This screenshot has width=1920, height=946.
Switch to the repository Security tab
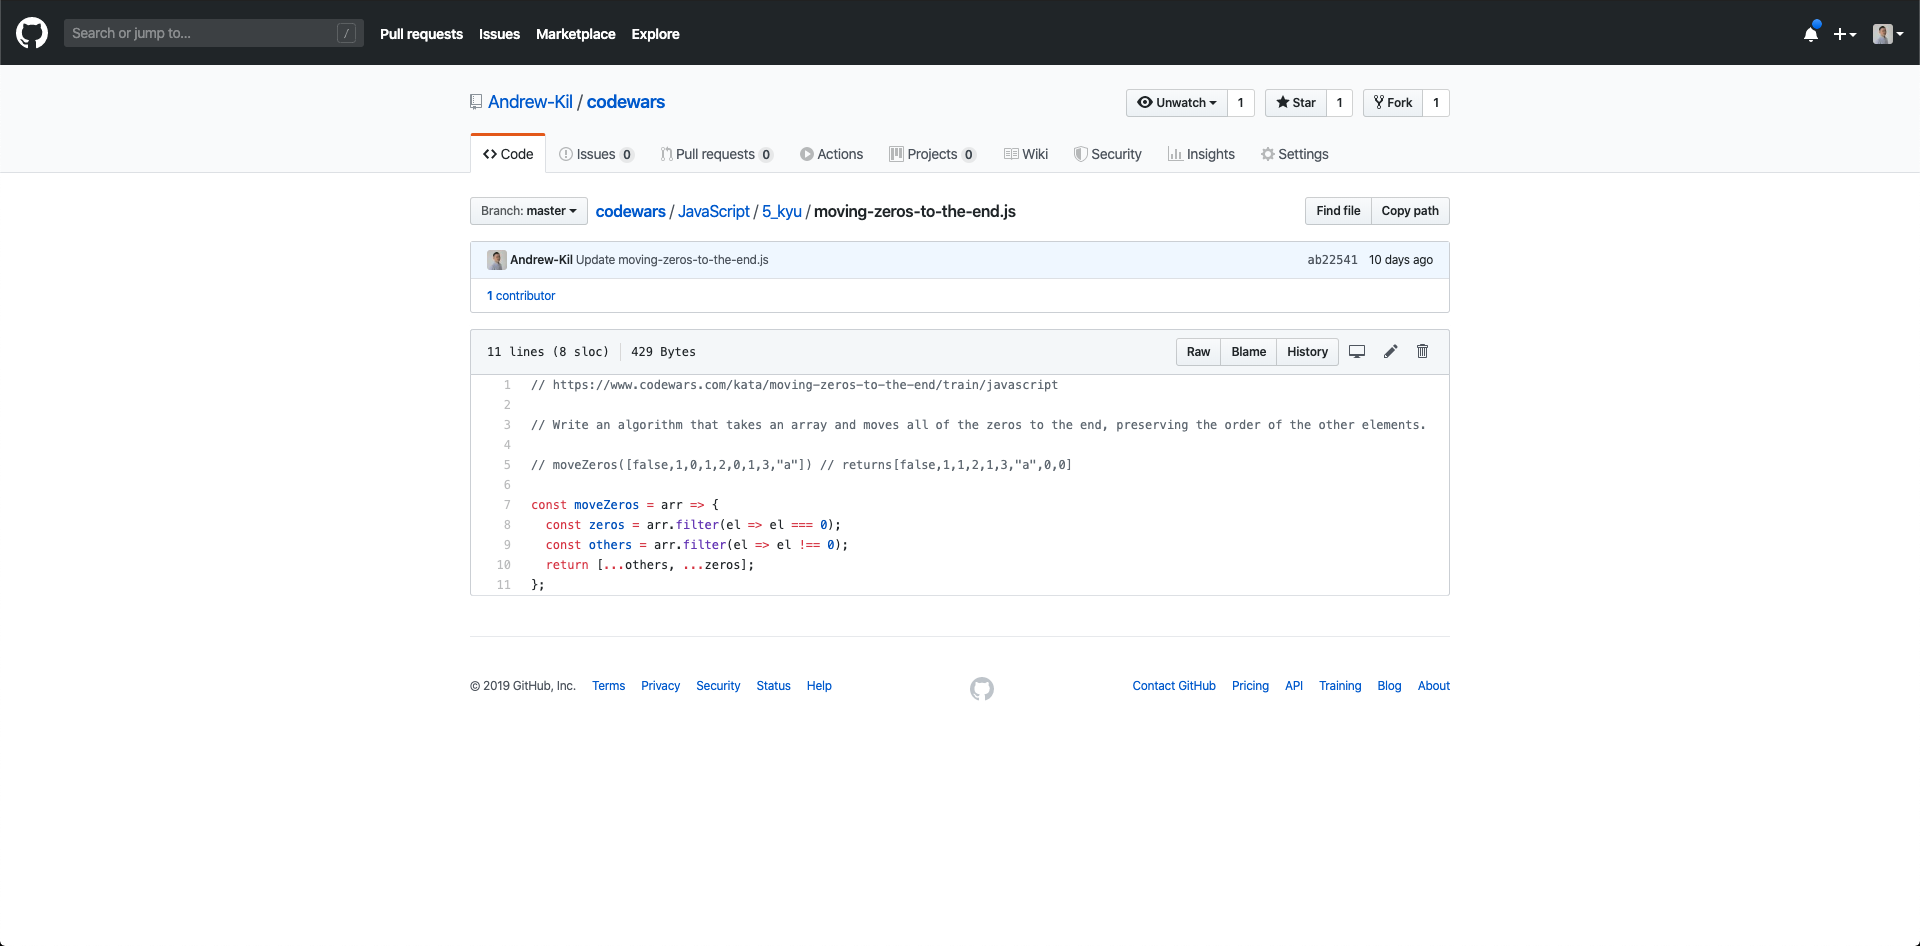(1108, 154)
